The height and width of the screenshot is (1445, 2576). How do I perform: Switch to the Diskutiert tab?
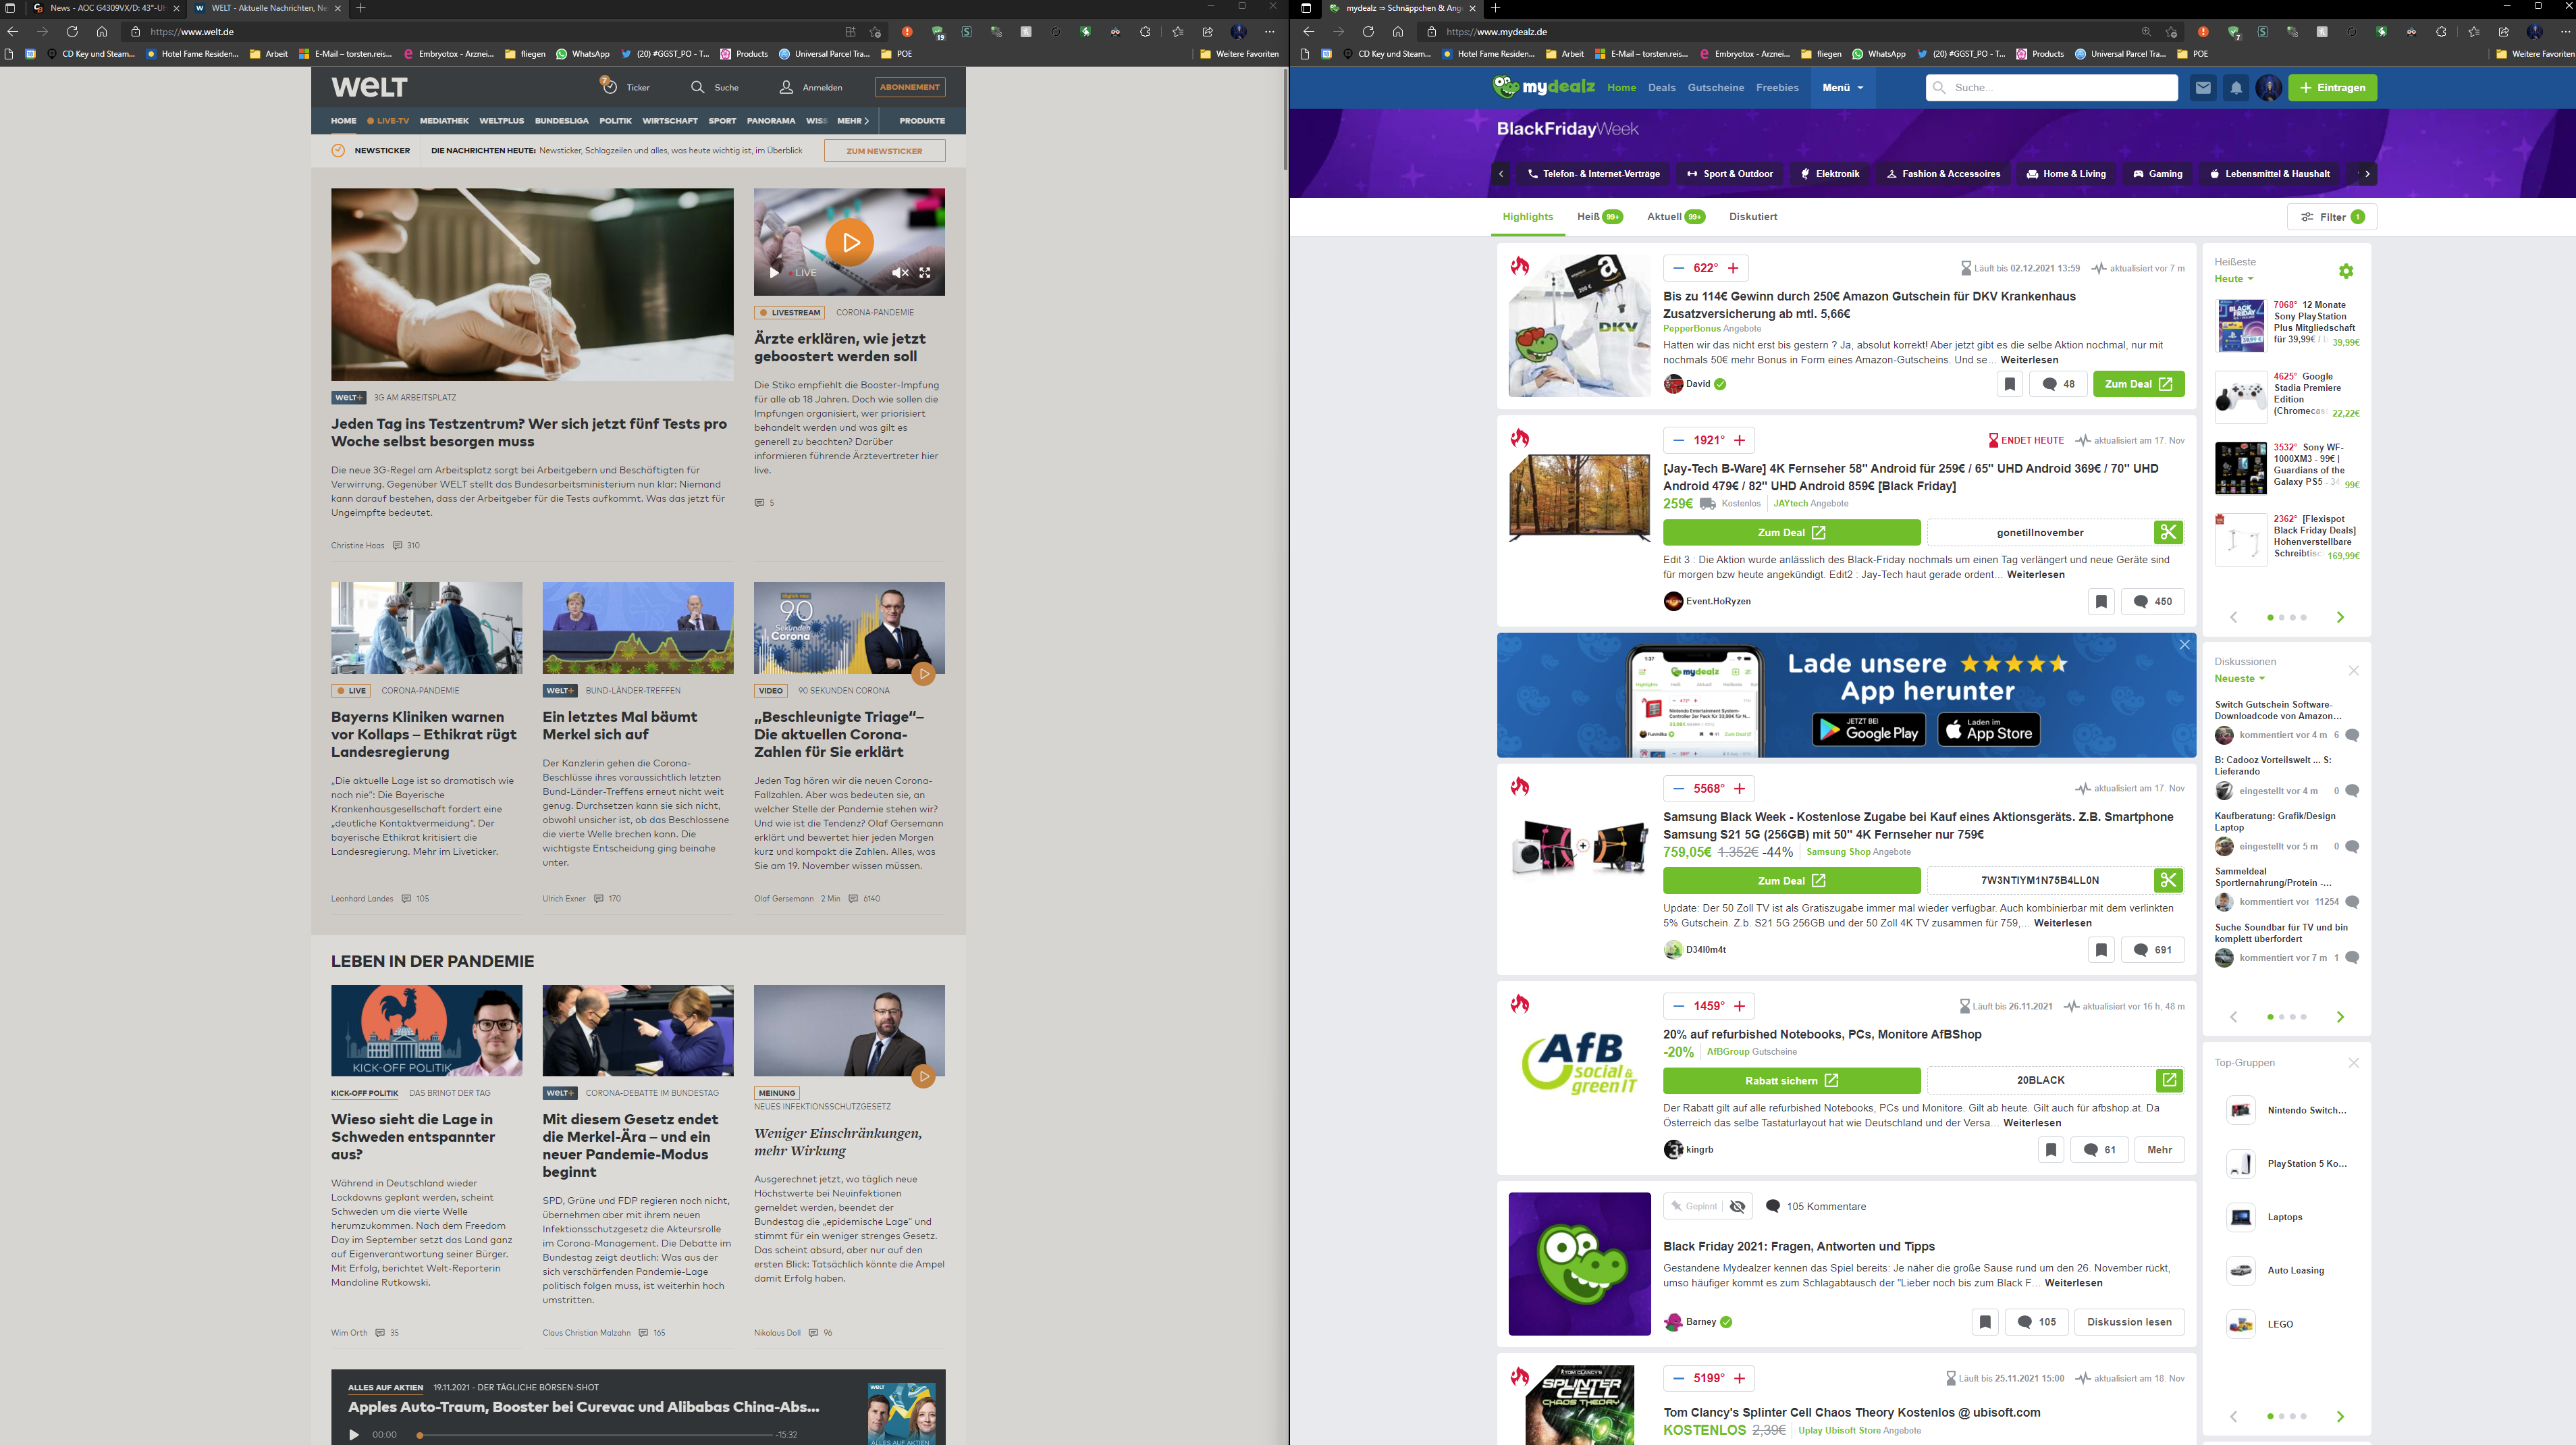tap(1752, 217)
